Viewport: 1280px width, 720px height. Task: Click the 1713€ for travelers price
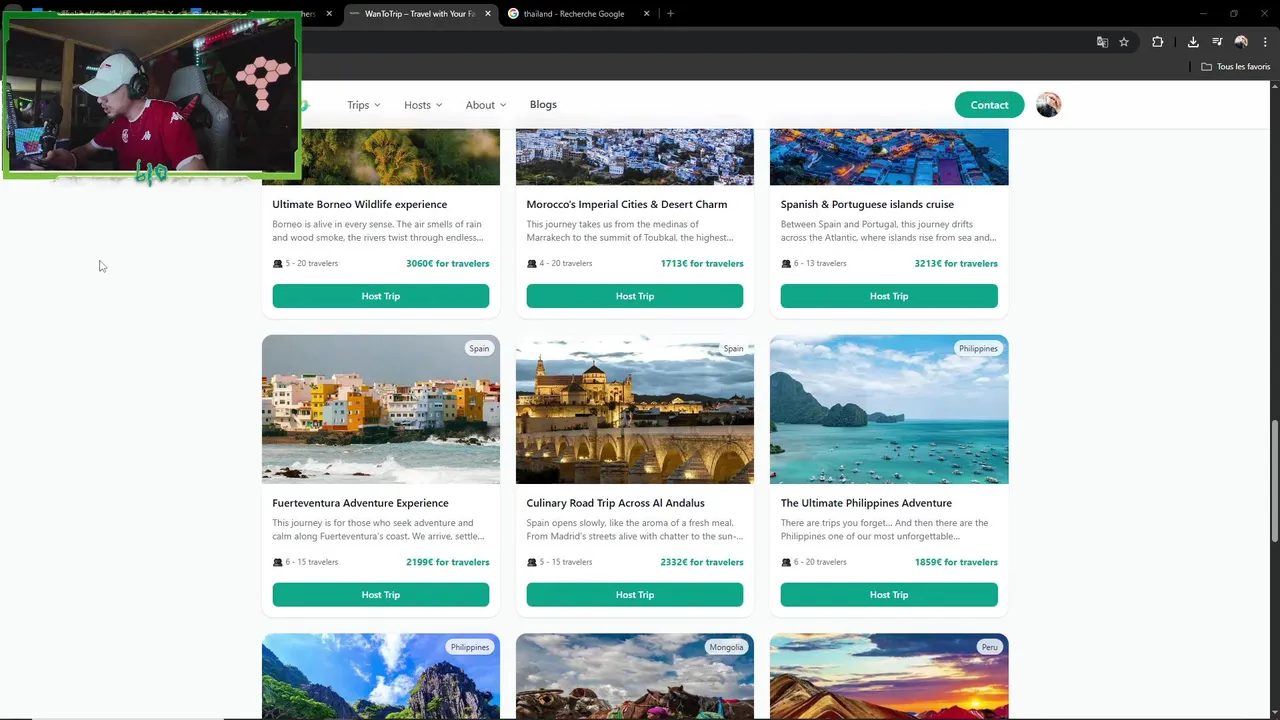click(x=702, y=264)
